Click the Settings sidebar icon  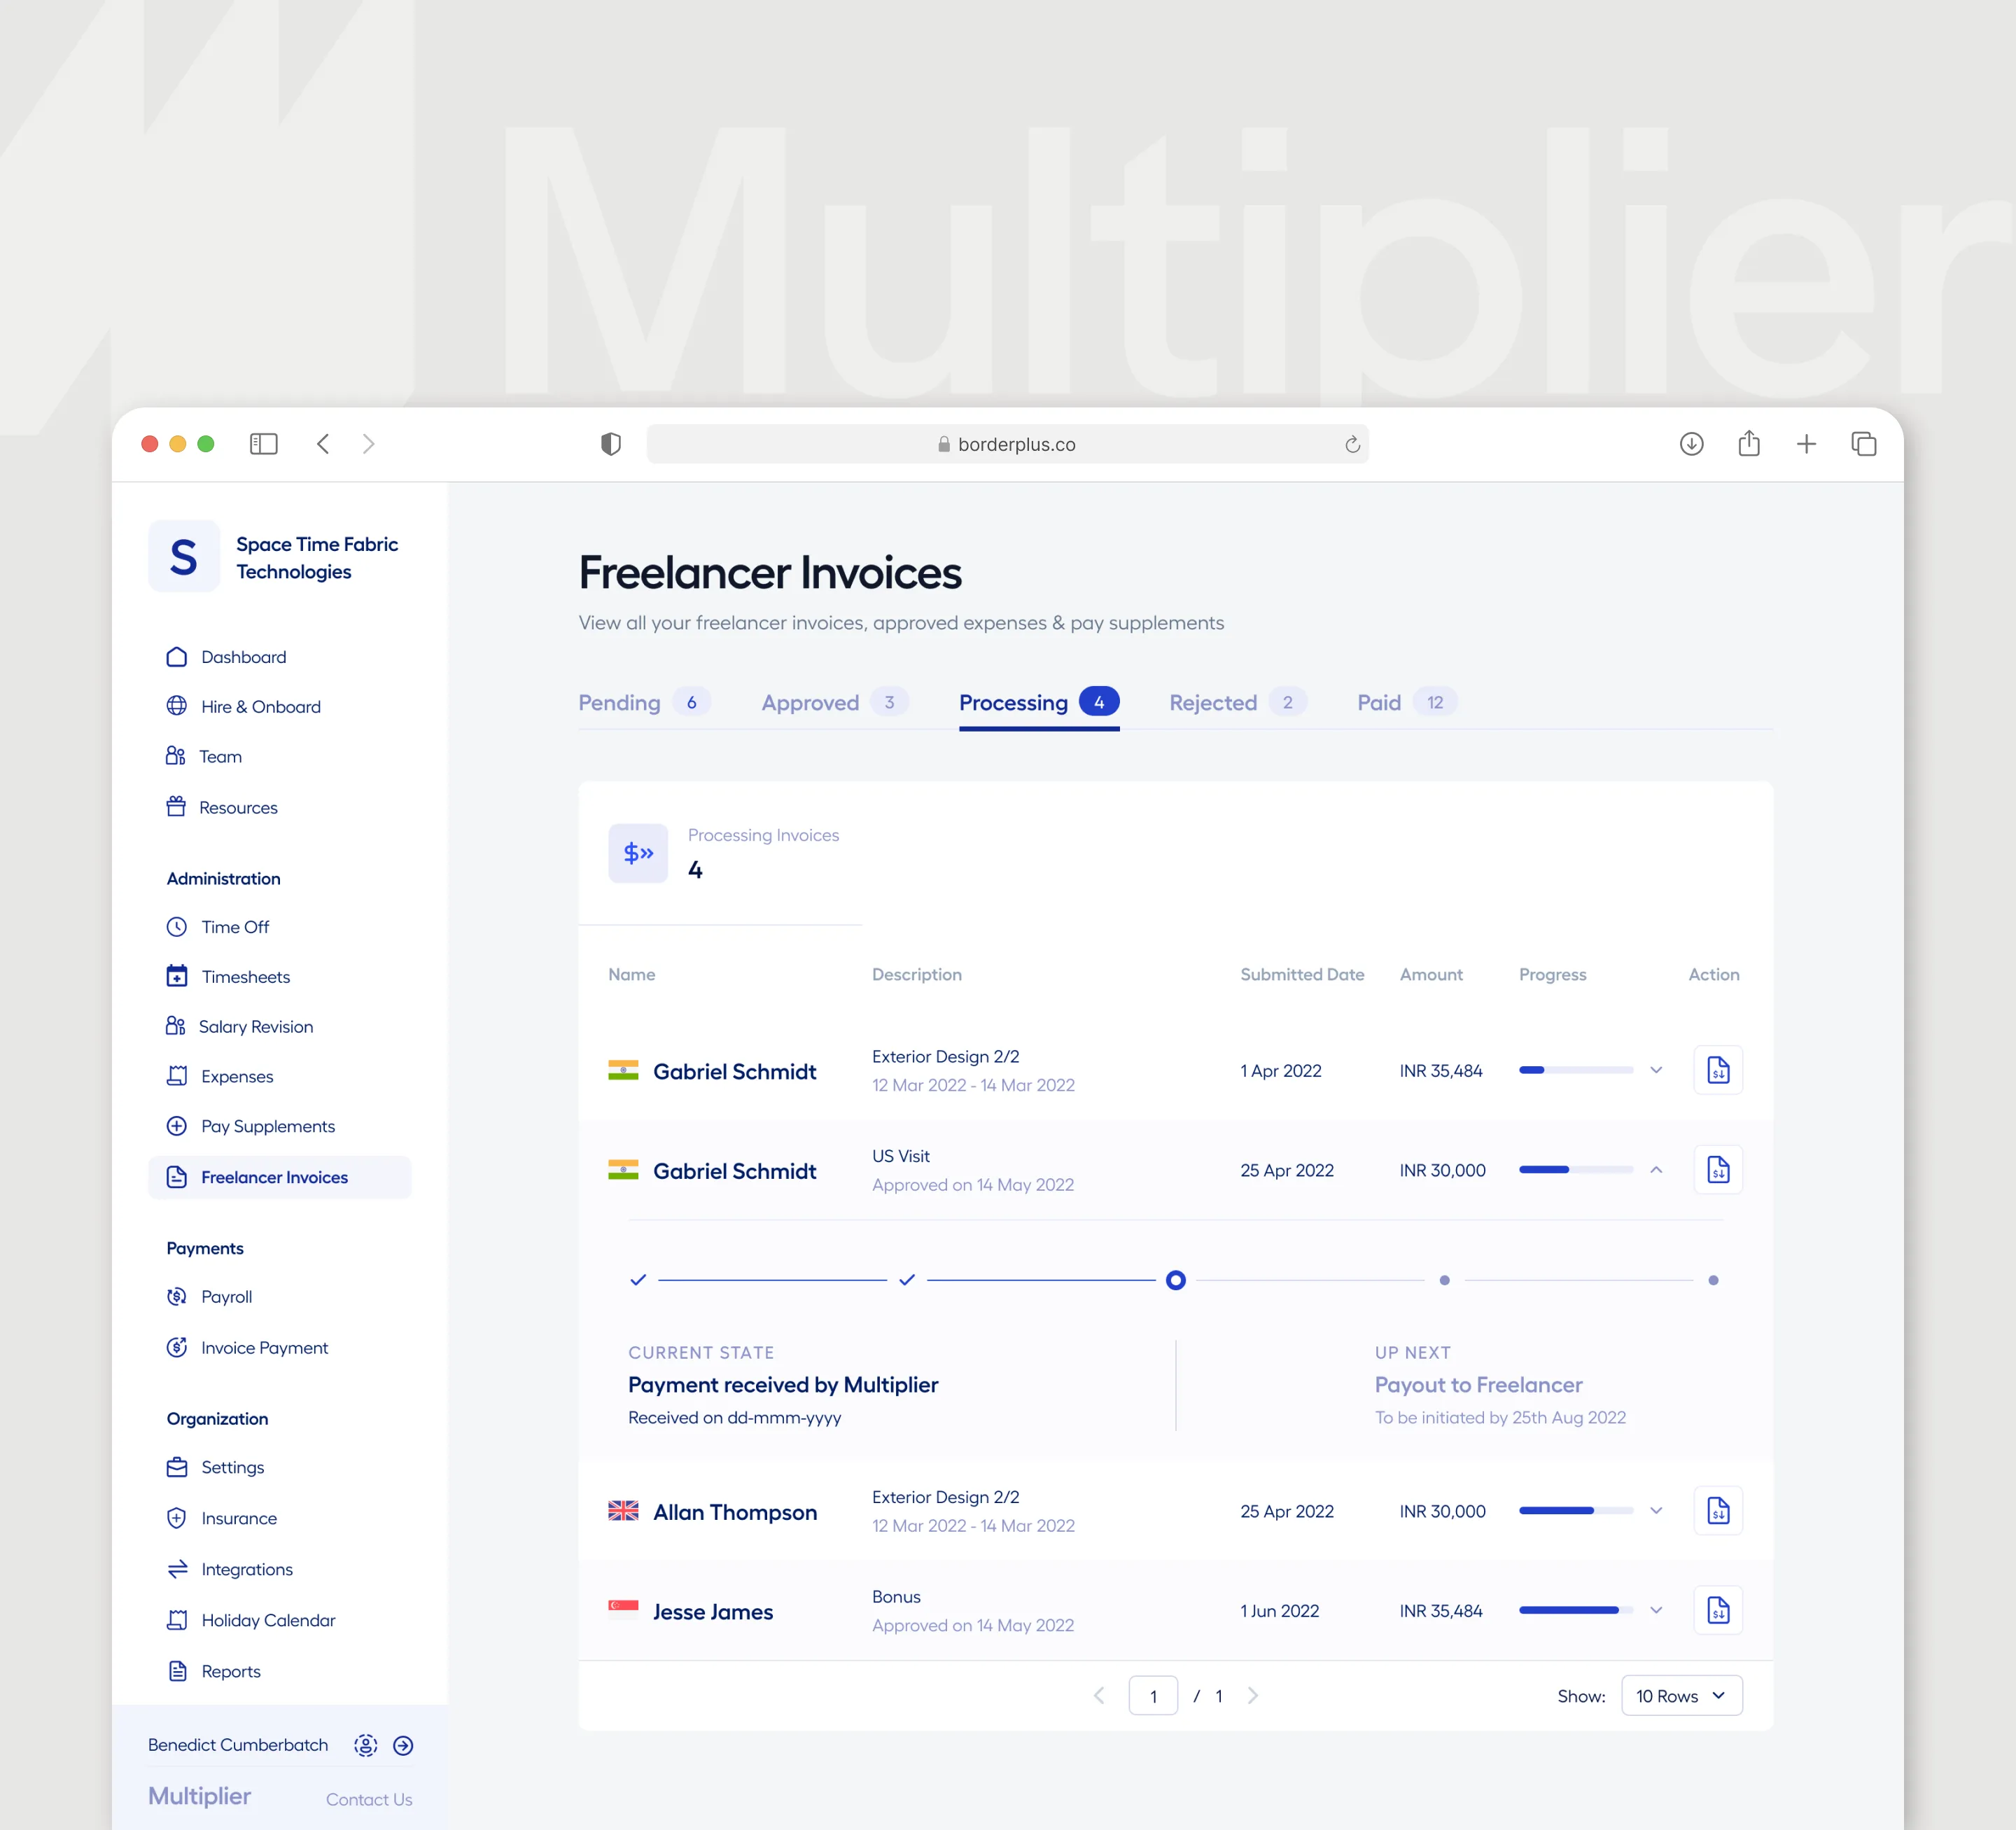(x=177, y=1467)
